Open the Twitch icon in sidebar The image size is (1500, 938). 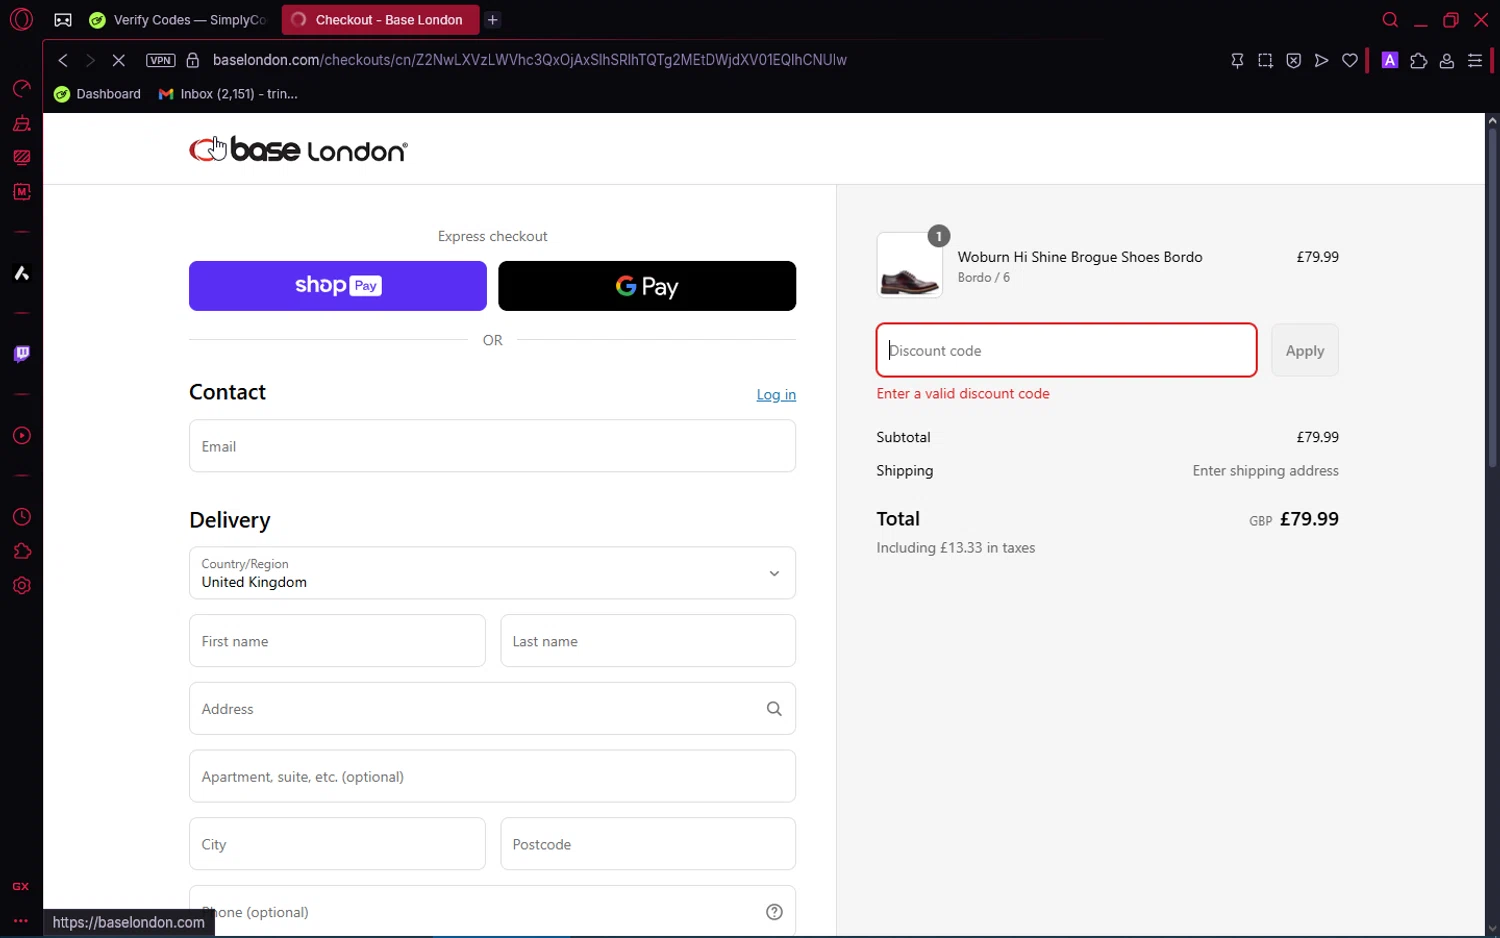21,354
